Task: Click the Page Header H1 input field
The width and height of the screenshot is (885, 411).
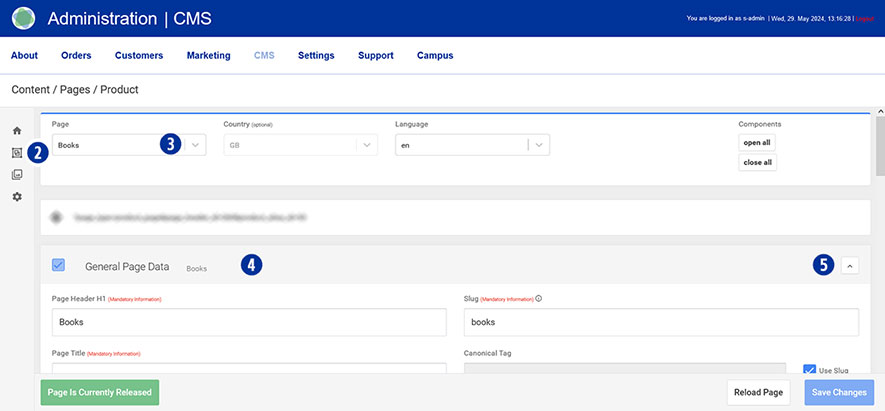Action: (x=248, y=322)
